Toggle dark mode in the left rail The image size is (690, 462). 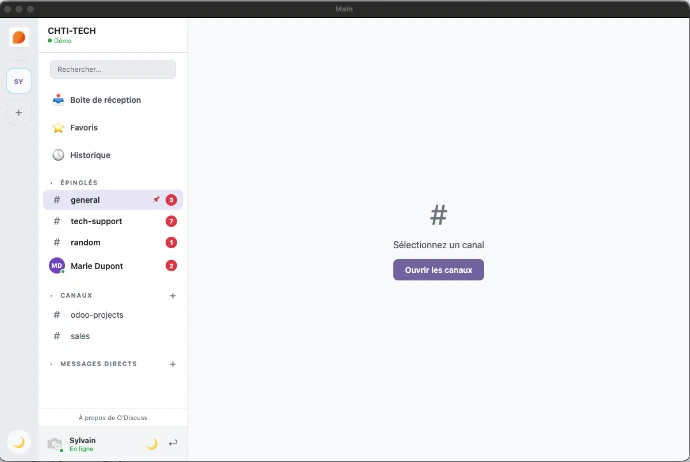18,442
